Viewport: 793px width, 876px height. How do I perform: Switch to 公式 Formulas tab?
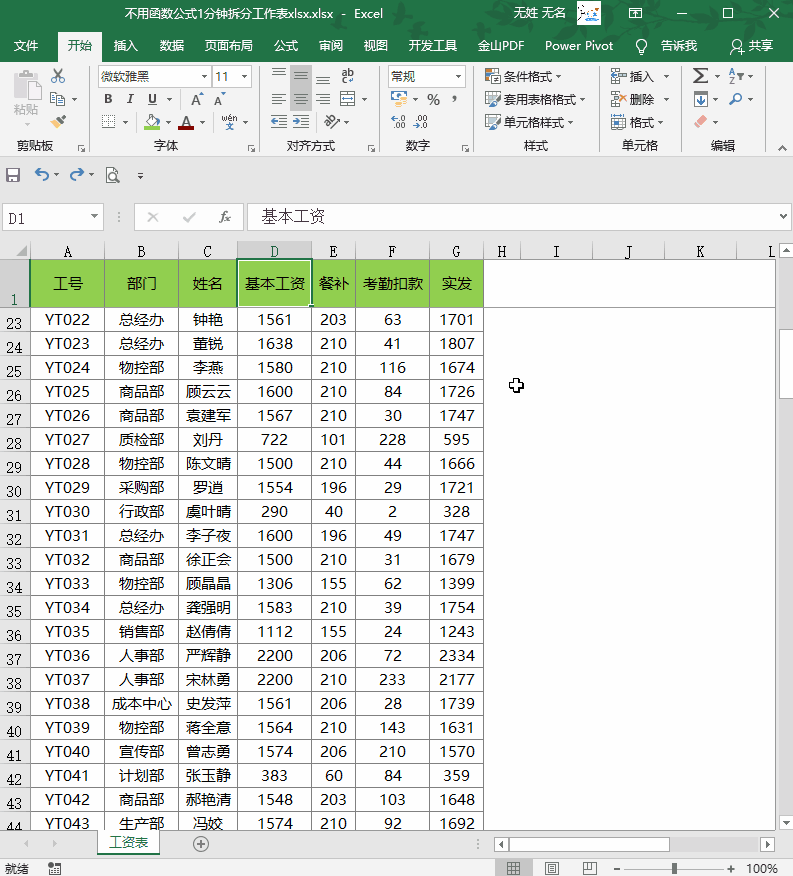click(286, 46)
